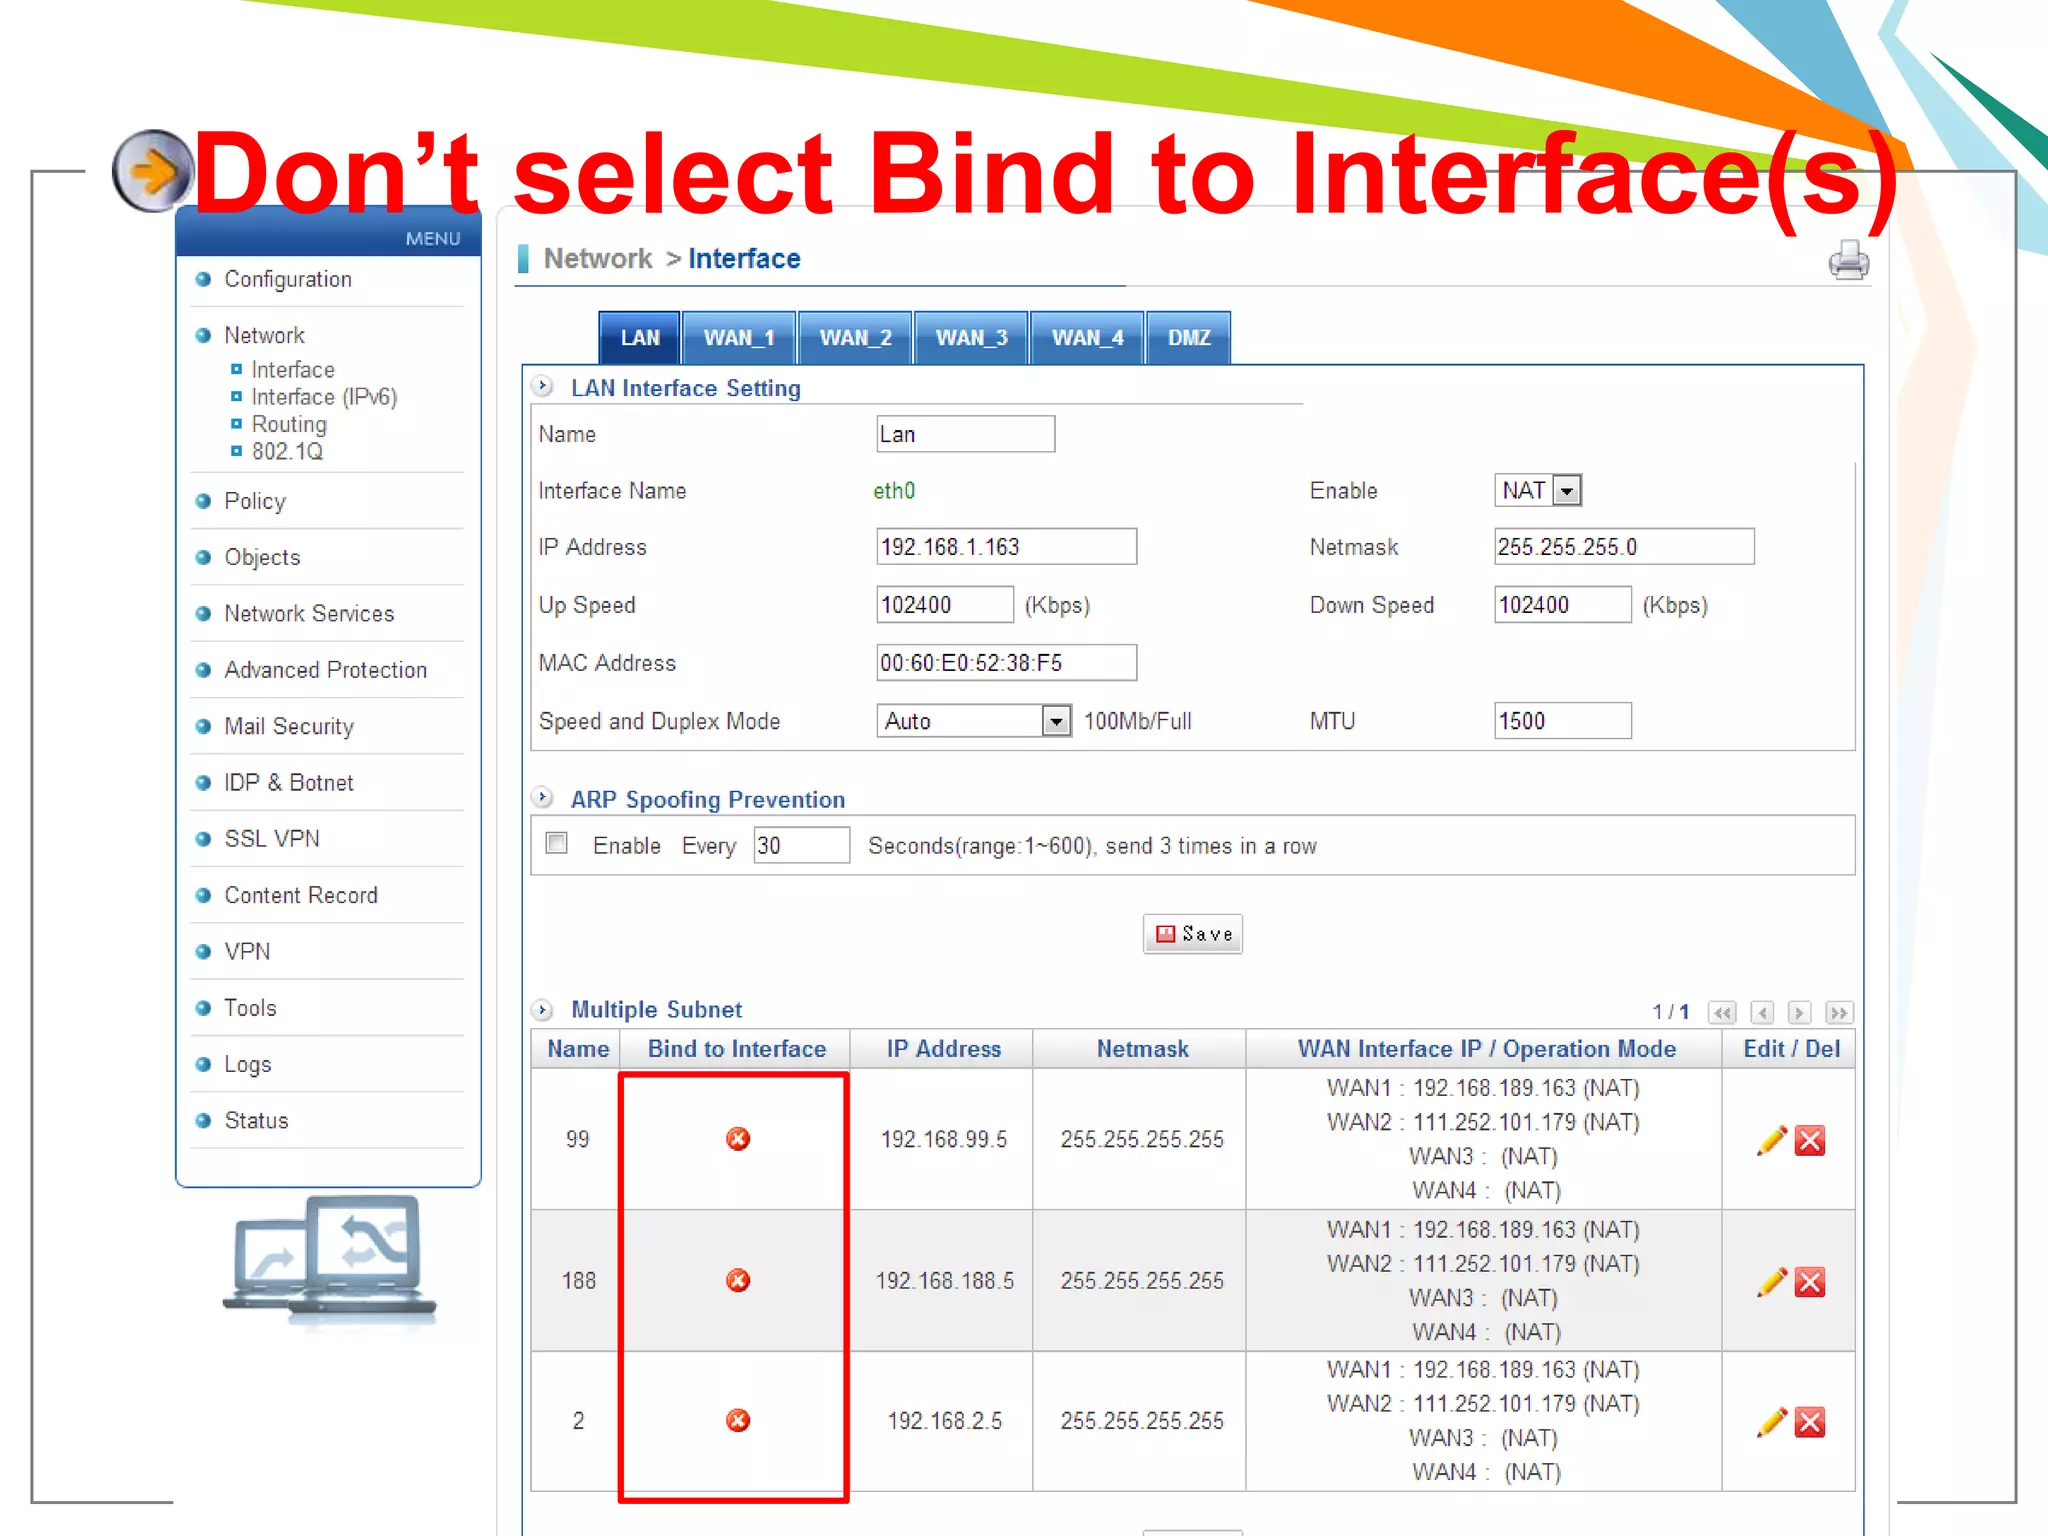
Task: Click pencil edit icon for subnet 99
Action: [x=1771, y=1140]
